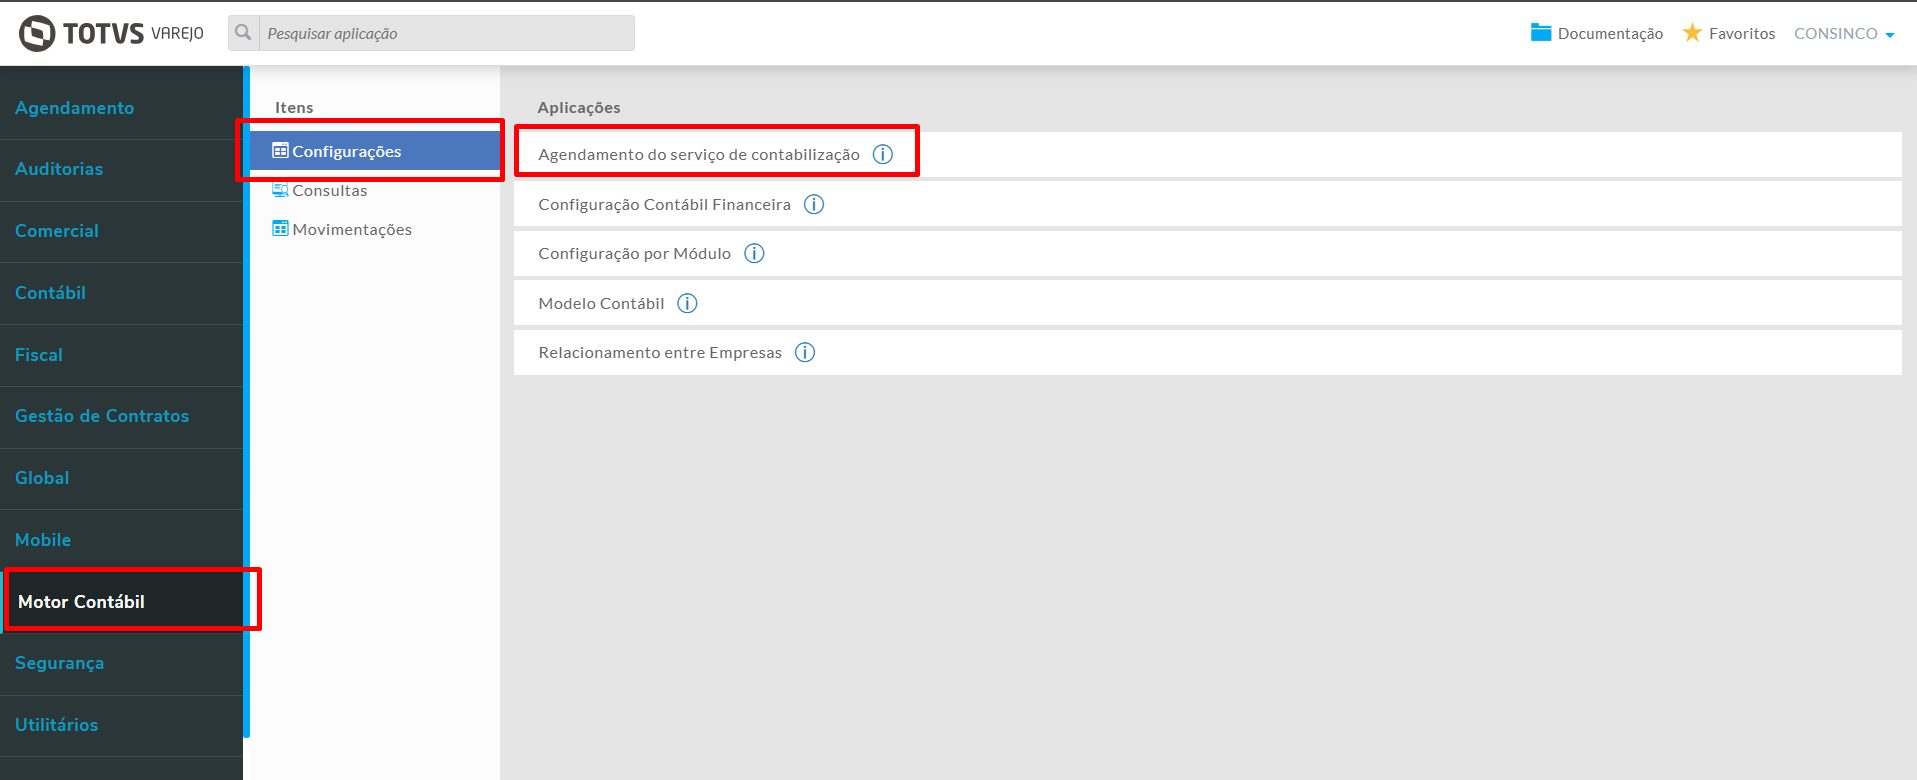Open the Agendamento module
Viewport: 1917px width, 780px height.
click(x=121, y=108)
